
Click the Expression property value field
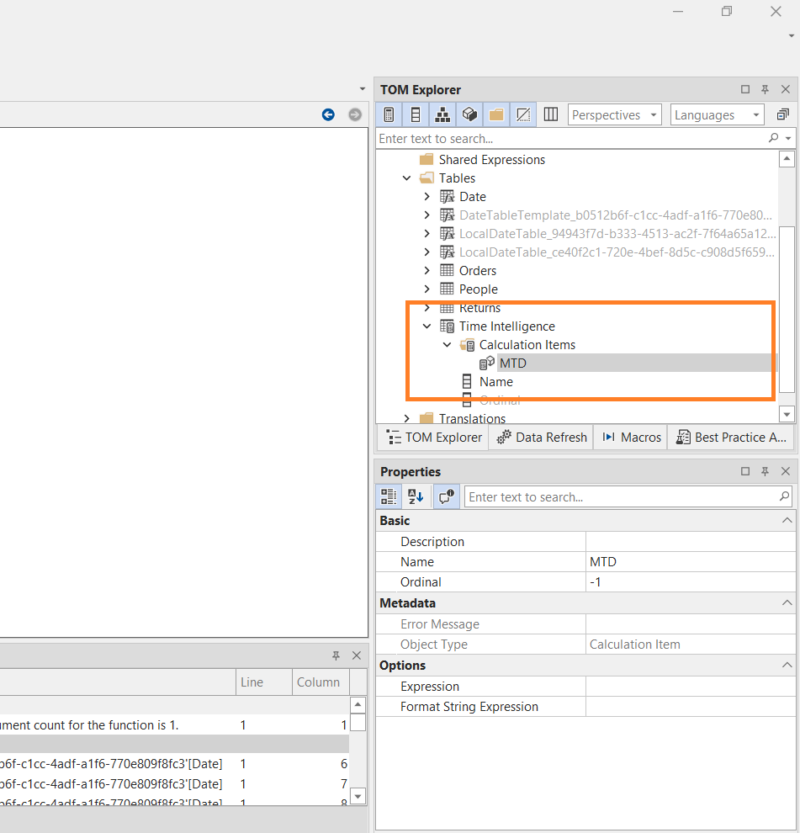coord(690,686)
